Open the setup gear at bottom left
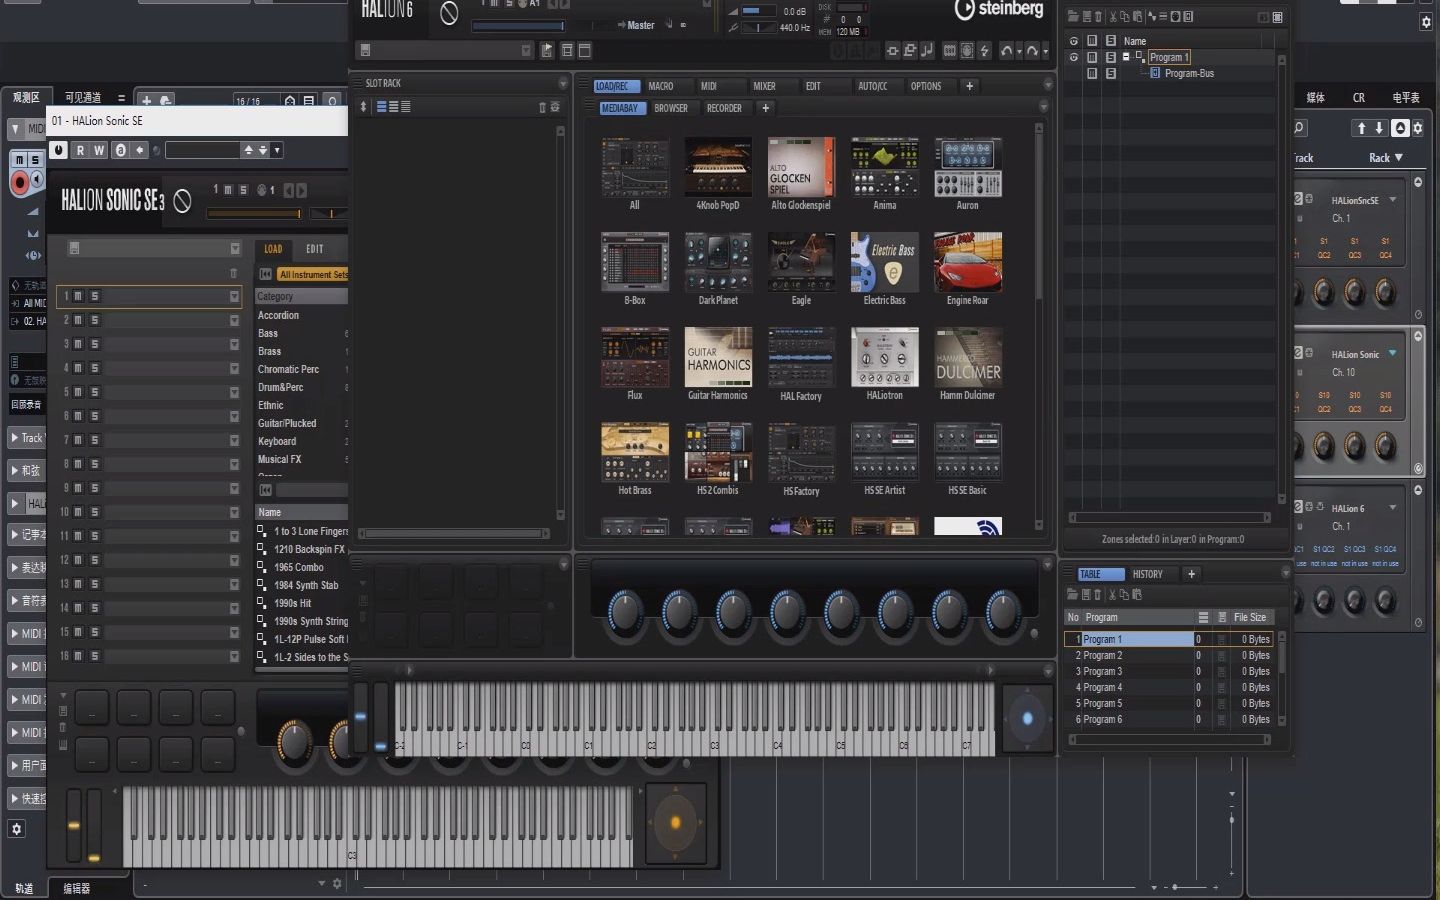The height and width of the screenshot is (900, 1440). [x=16, y=829]
